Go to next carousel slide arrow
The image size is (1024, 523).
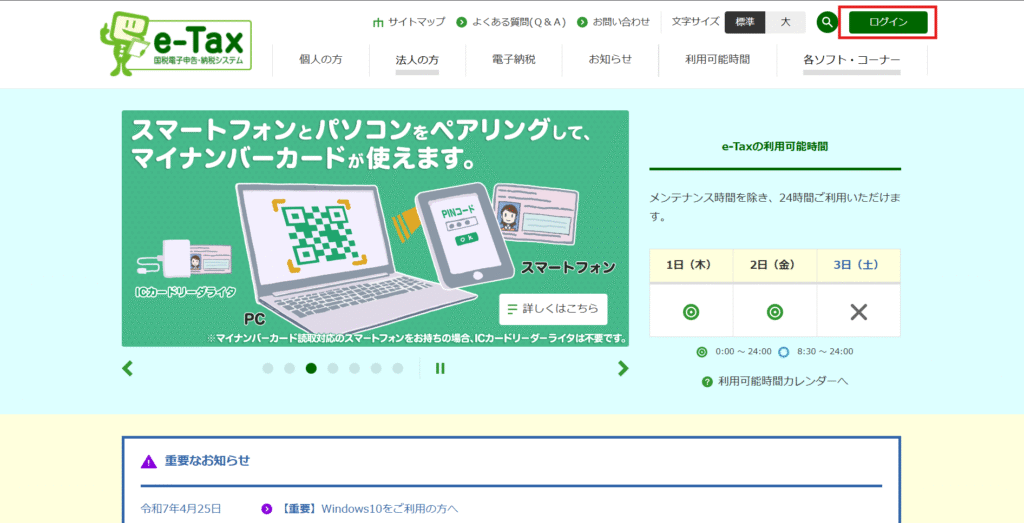click(x=623, y=368)
